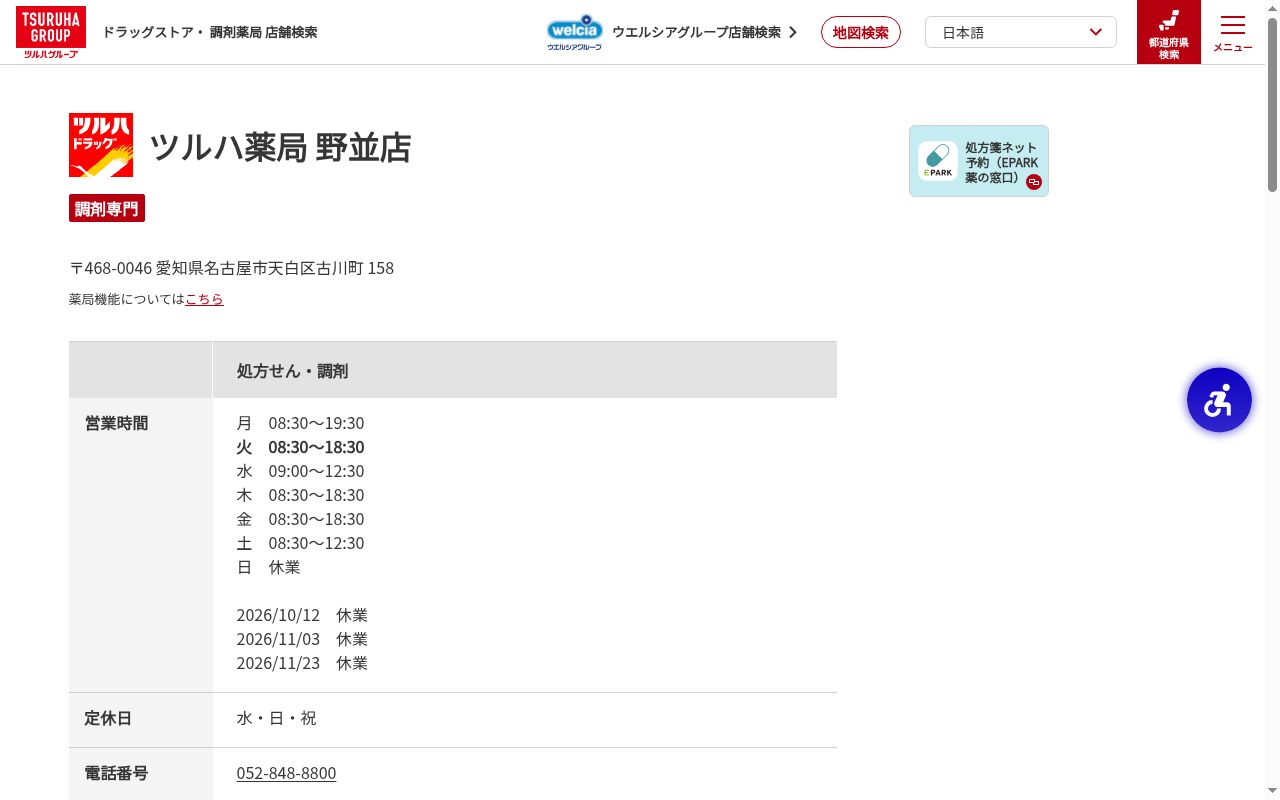Screen dimensions: 1280x800
Task: Click the ツルハドラッグ store logo
Action: pos(101,145)
